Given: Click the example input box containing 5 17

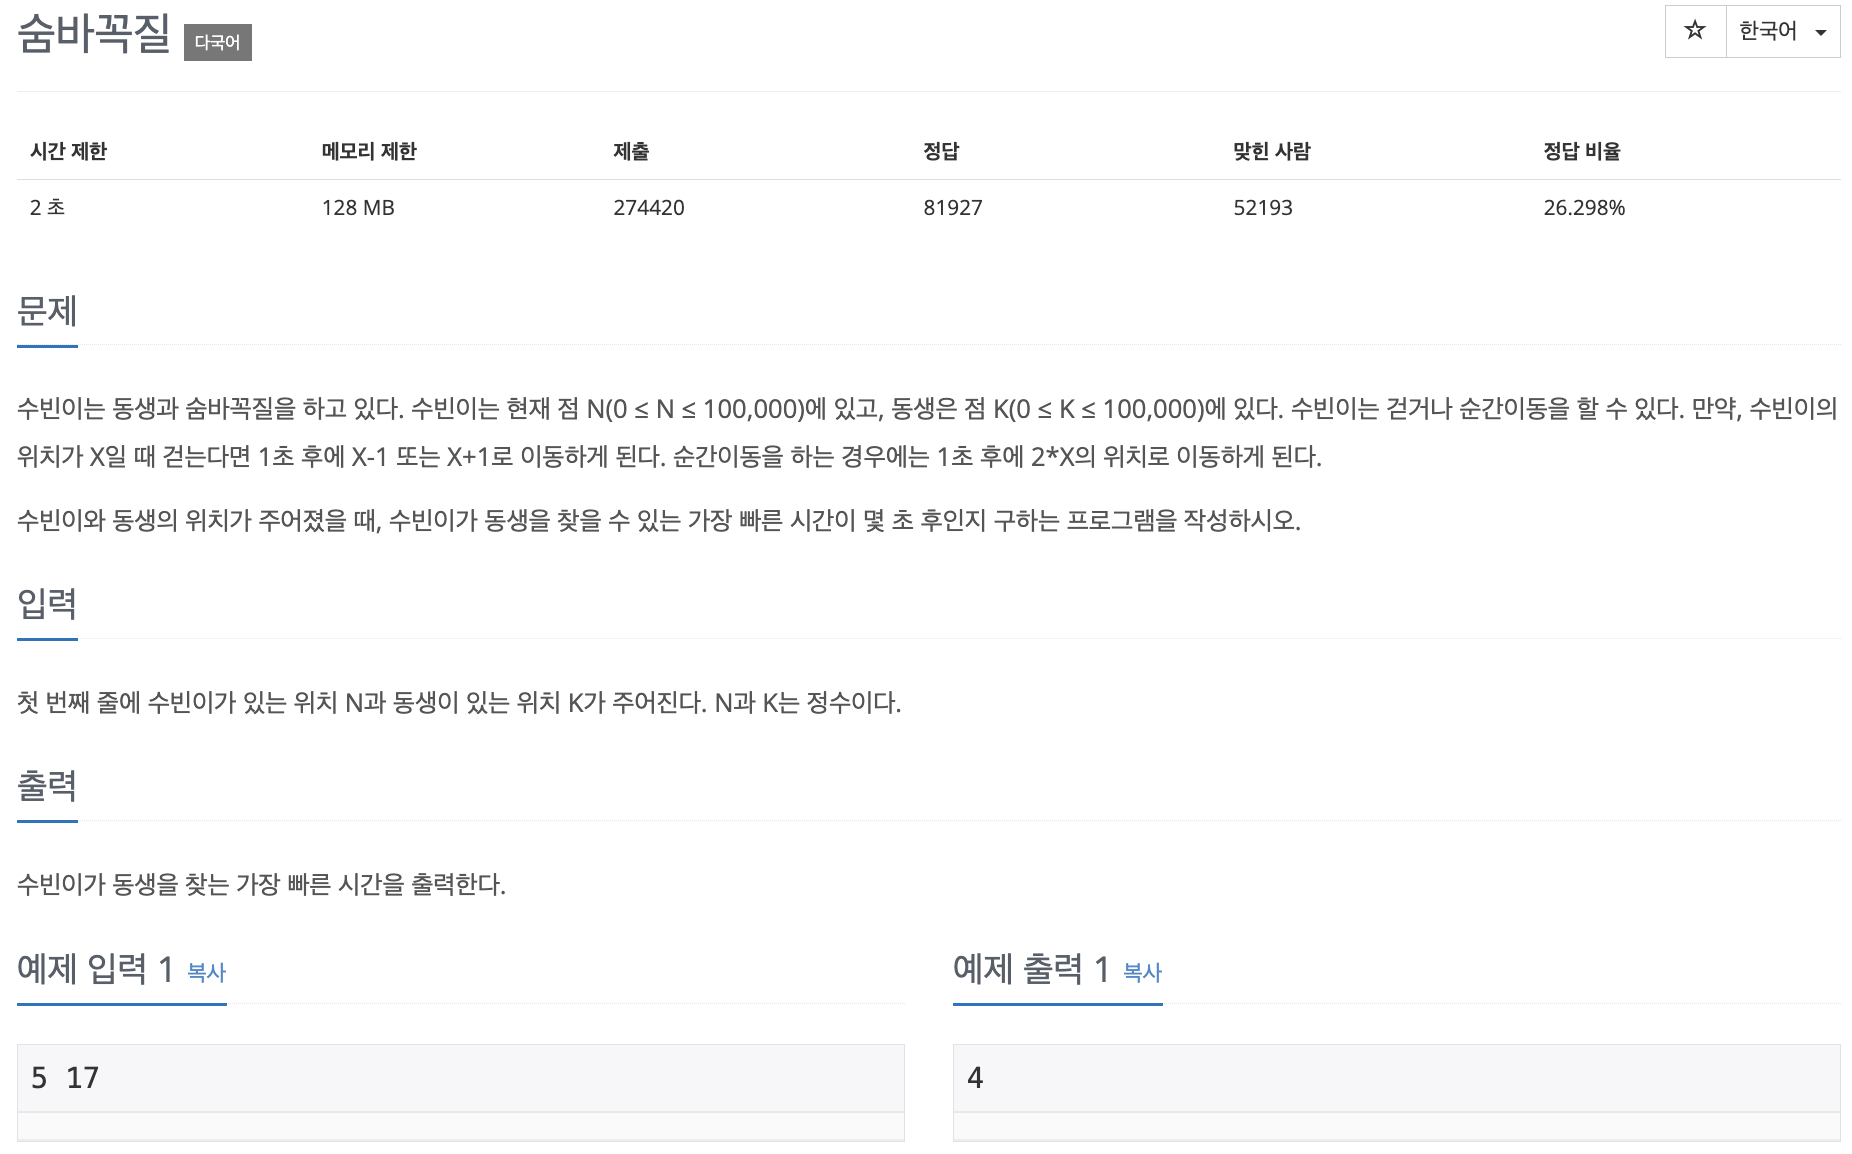Looking at the screenshot, I should tap(461, 1078).
